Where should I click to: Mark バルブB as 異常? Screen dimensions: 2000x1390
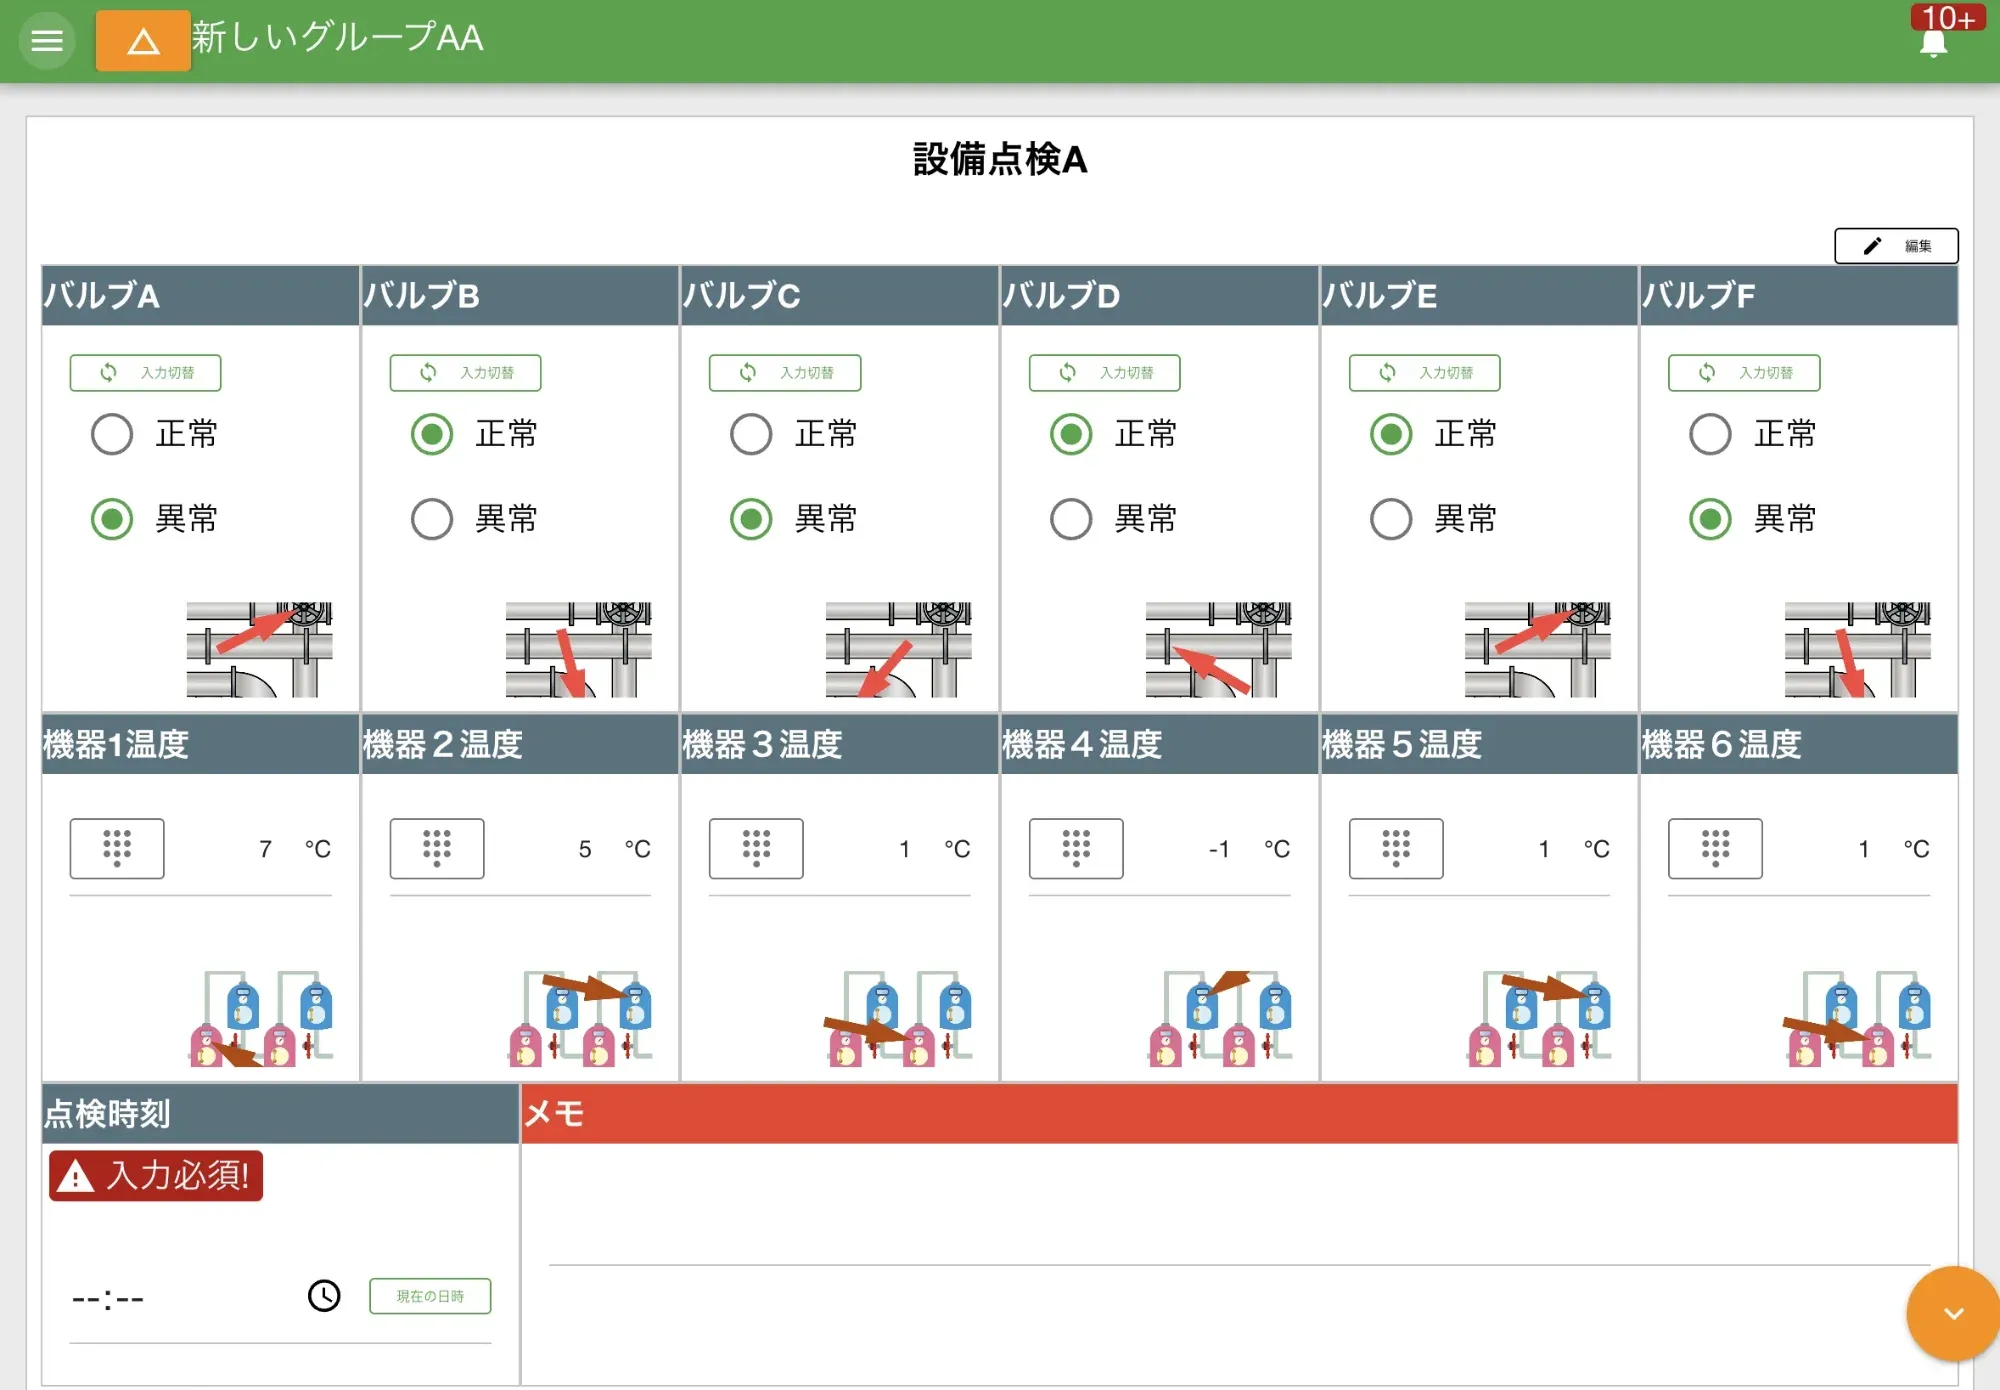coord(431,519)
